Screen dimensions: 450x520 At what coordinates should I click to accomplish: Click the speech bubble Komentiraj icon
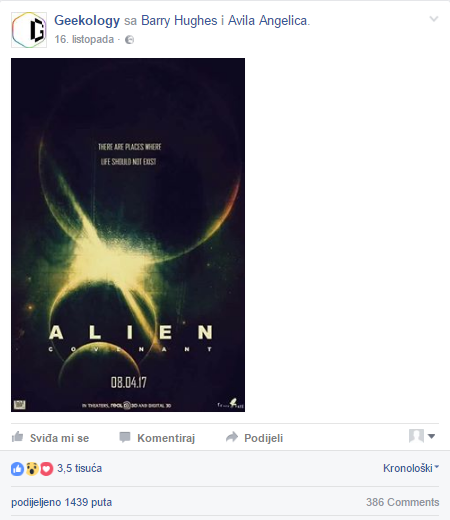125,437
